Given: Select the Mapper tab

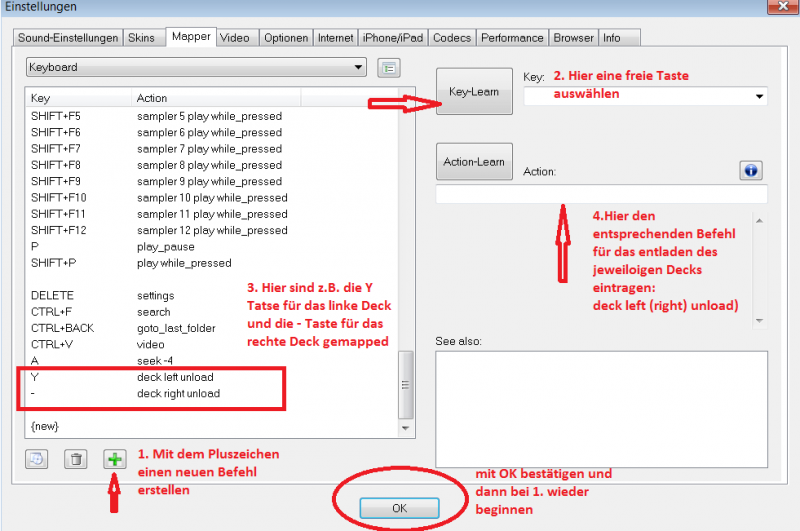Looking at the screenshot, I should point(191,37).
